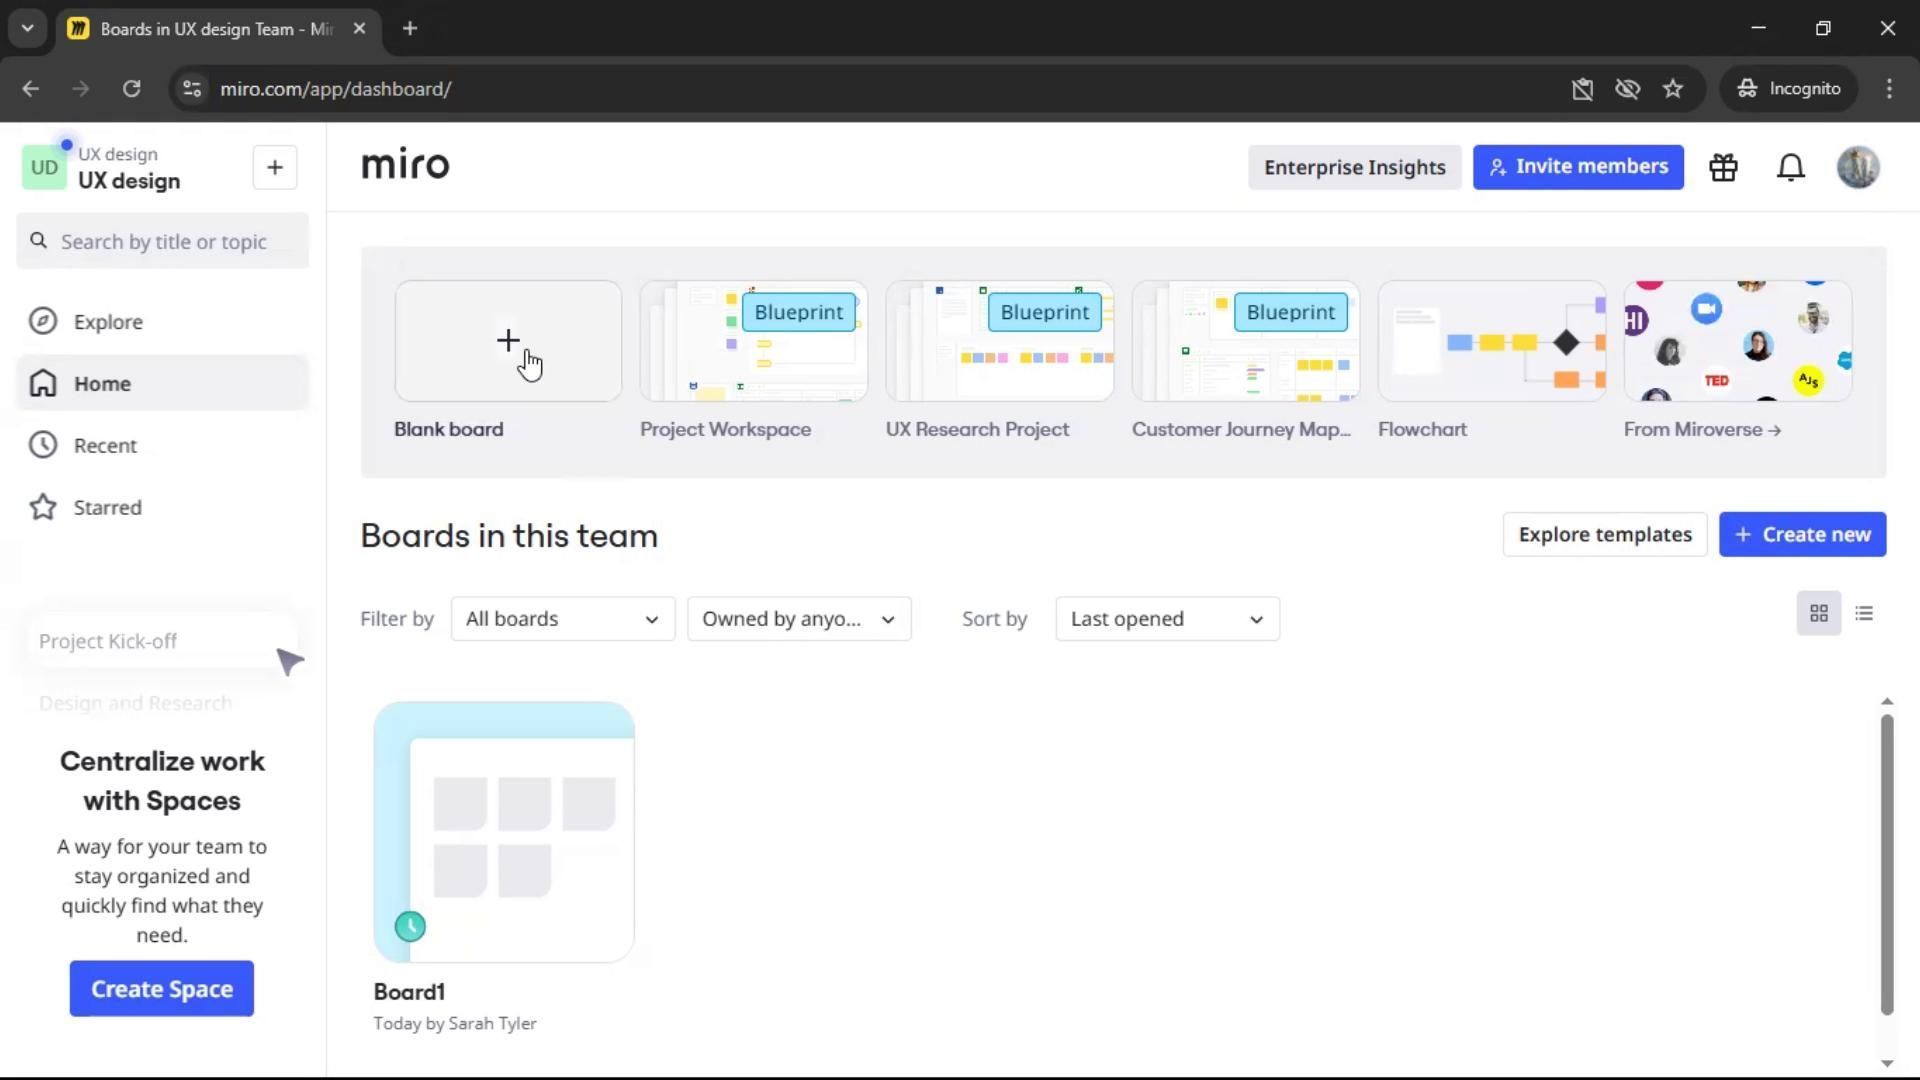Click the Search by title input

[165, 241]
